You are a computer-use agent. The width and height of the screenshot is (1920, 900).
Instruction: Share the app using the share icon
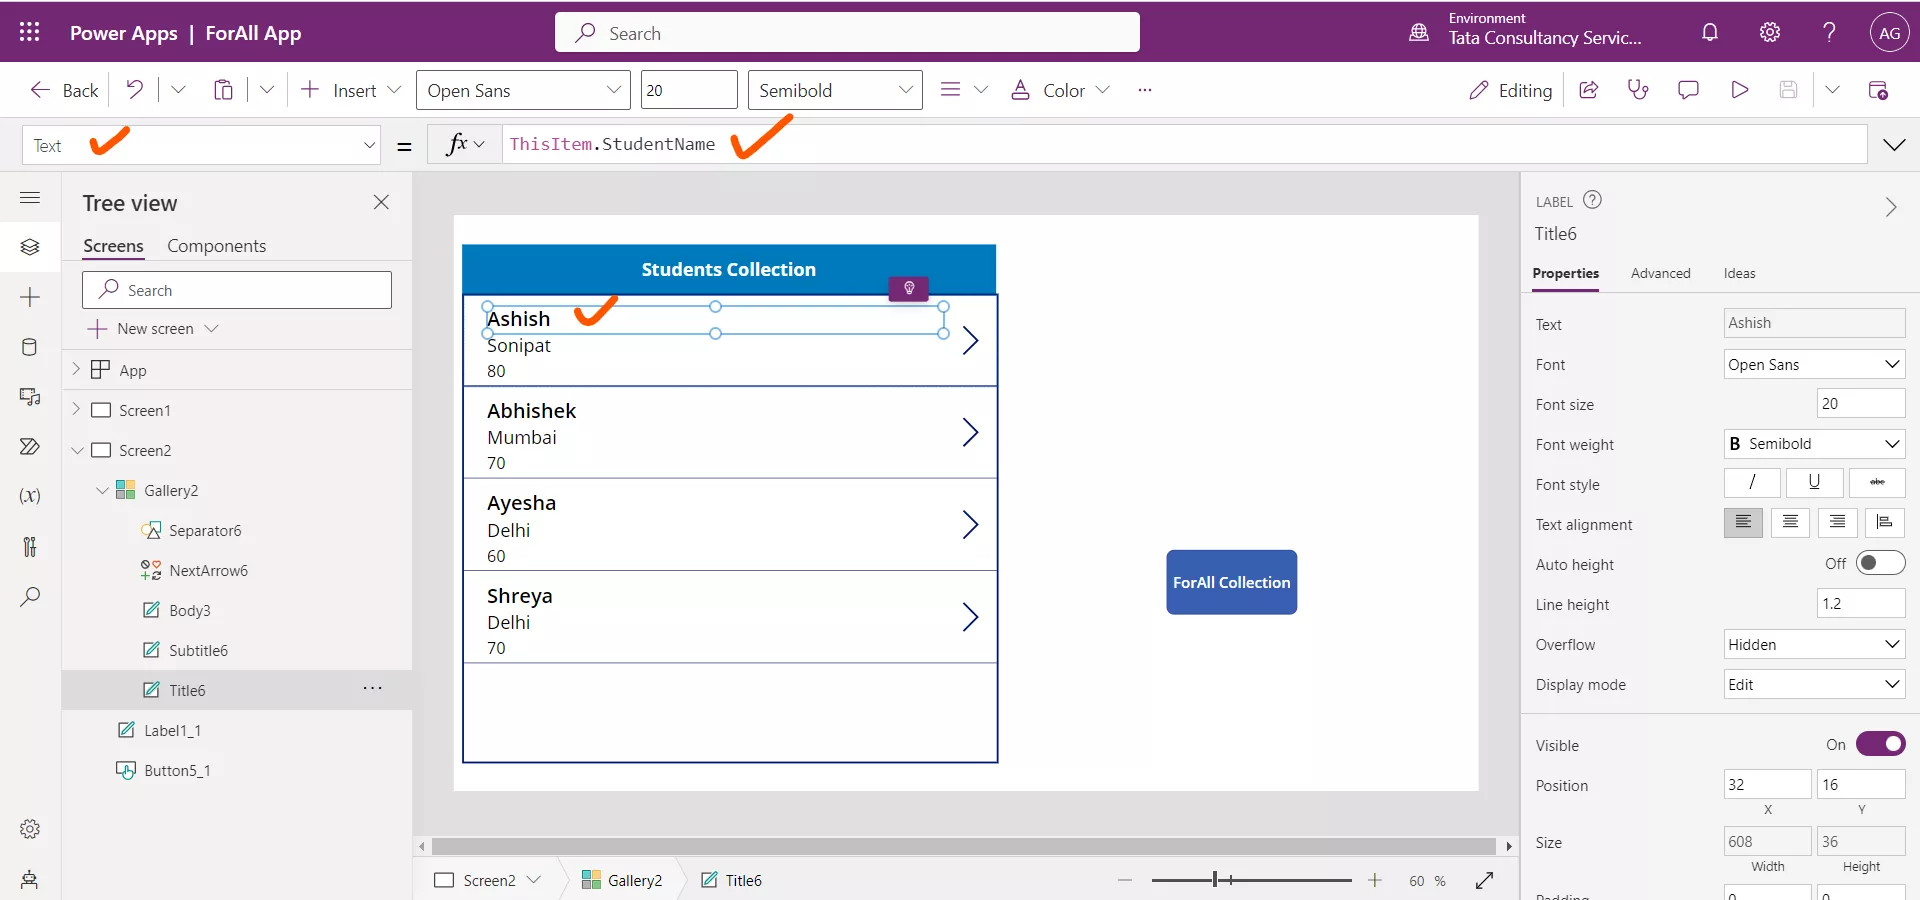point(1589,90)
